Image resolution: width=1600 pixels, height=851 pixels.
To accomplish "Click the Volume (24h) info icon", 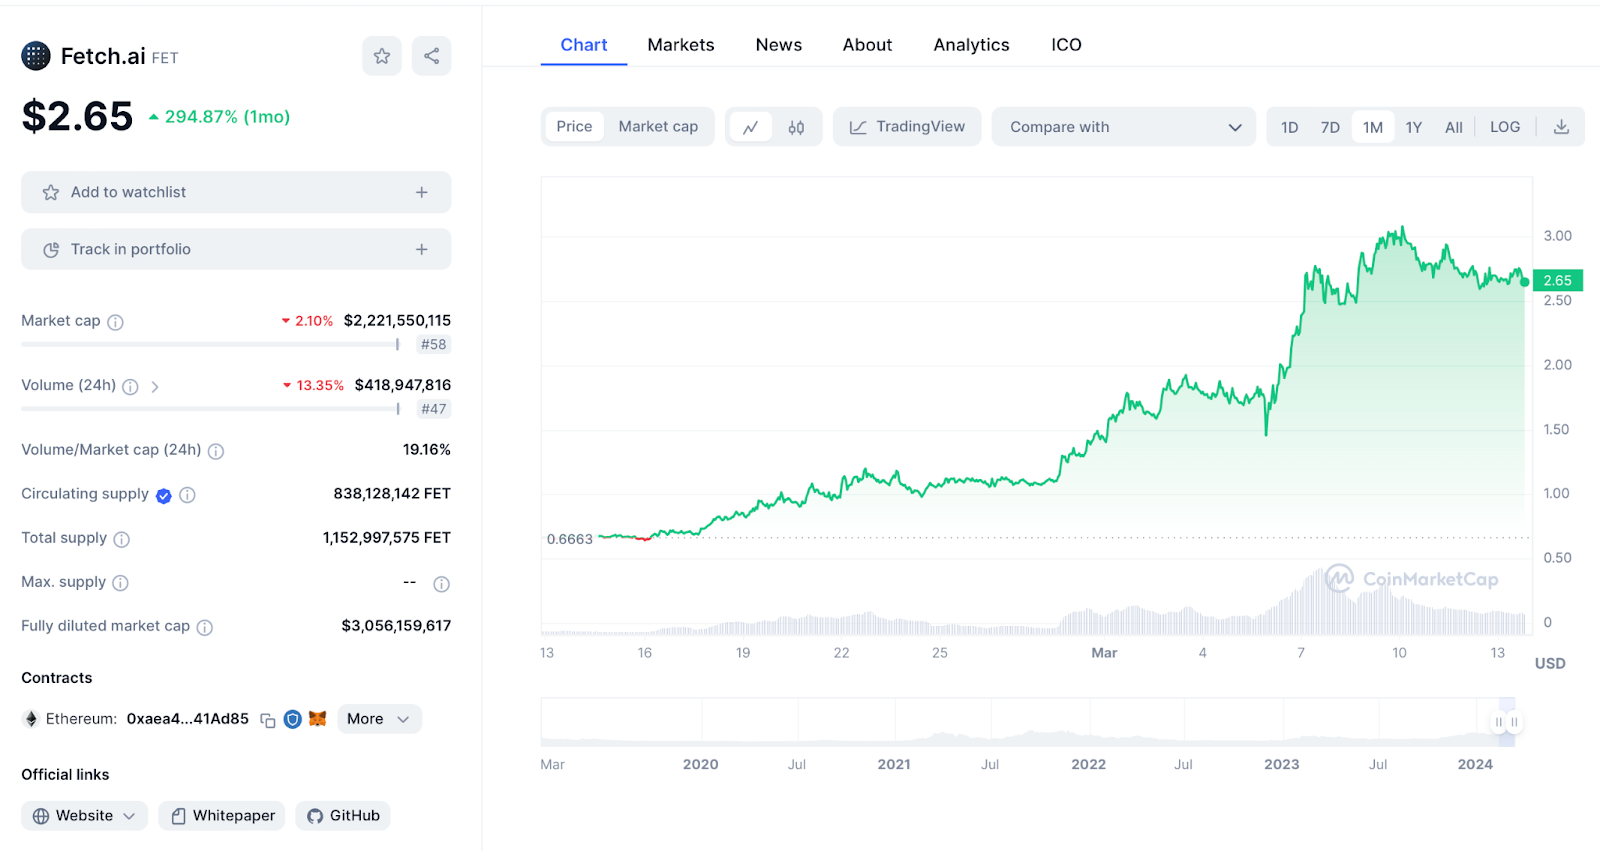I will 130,386.
